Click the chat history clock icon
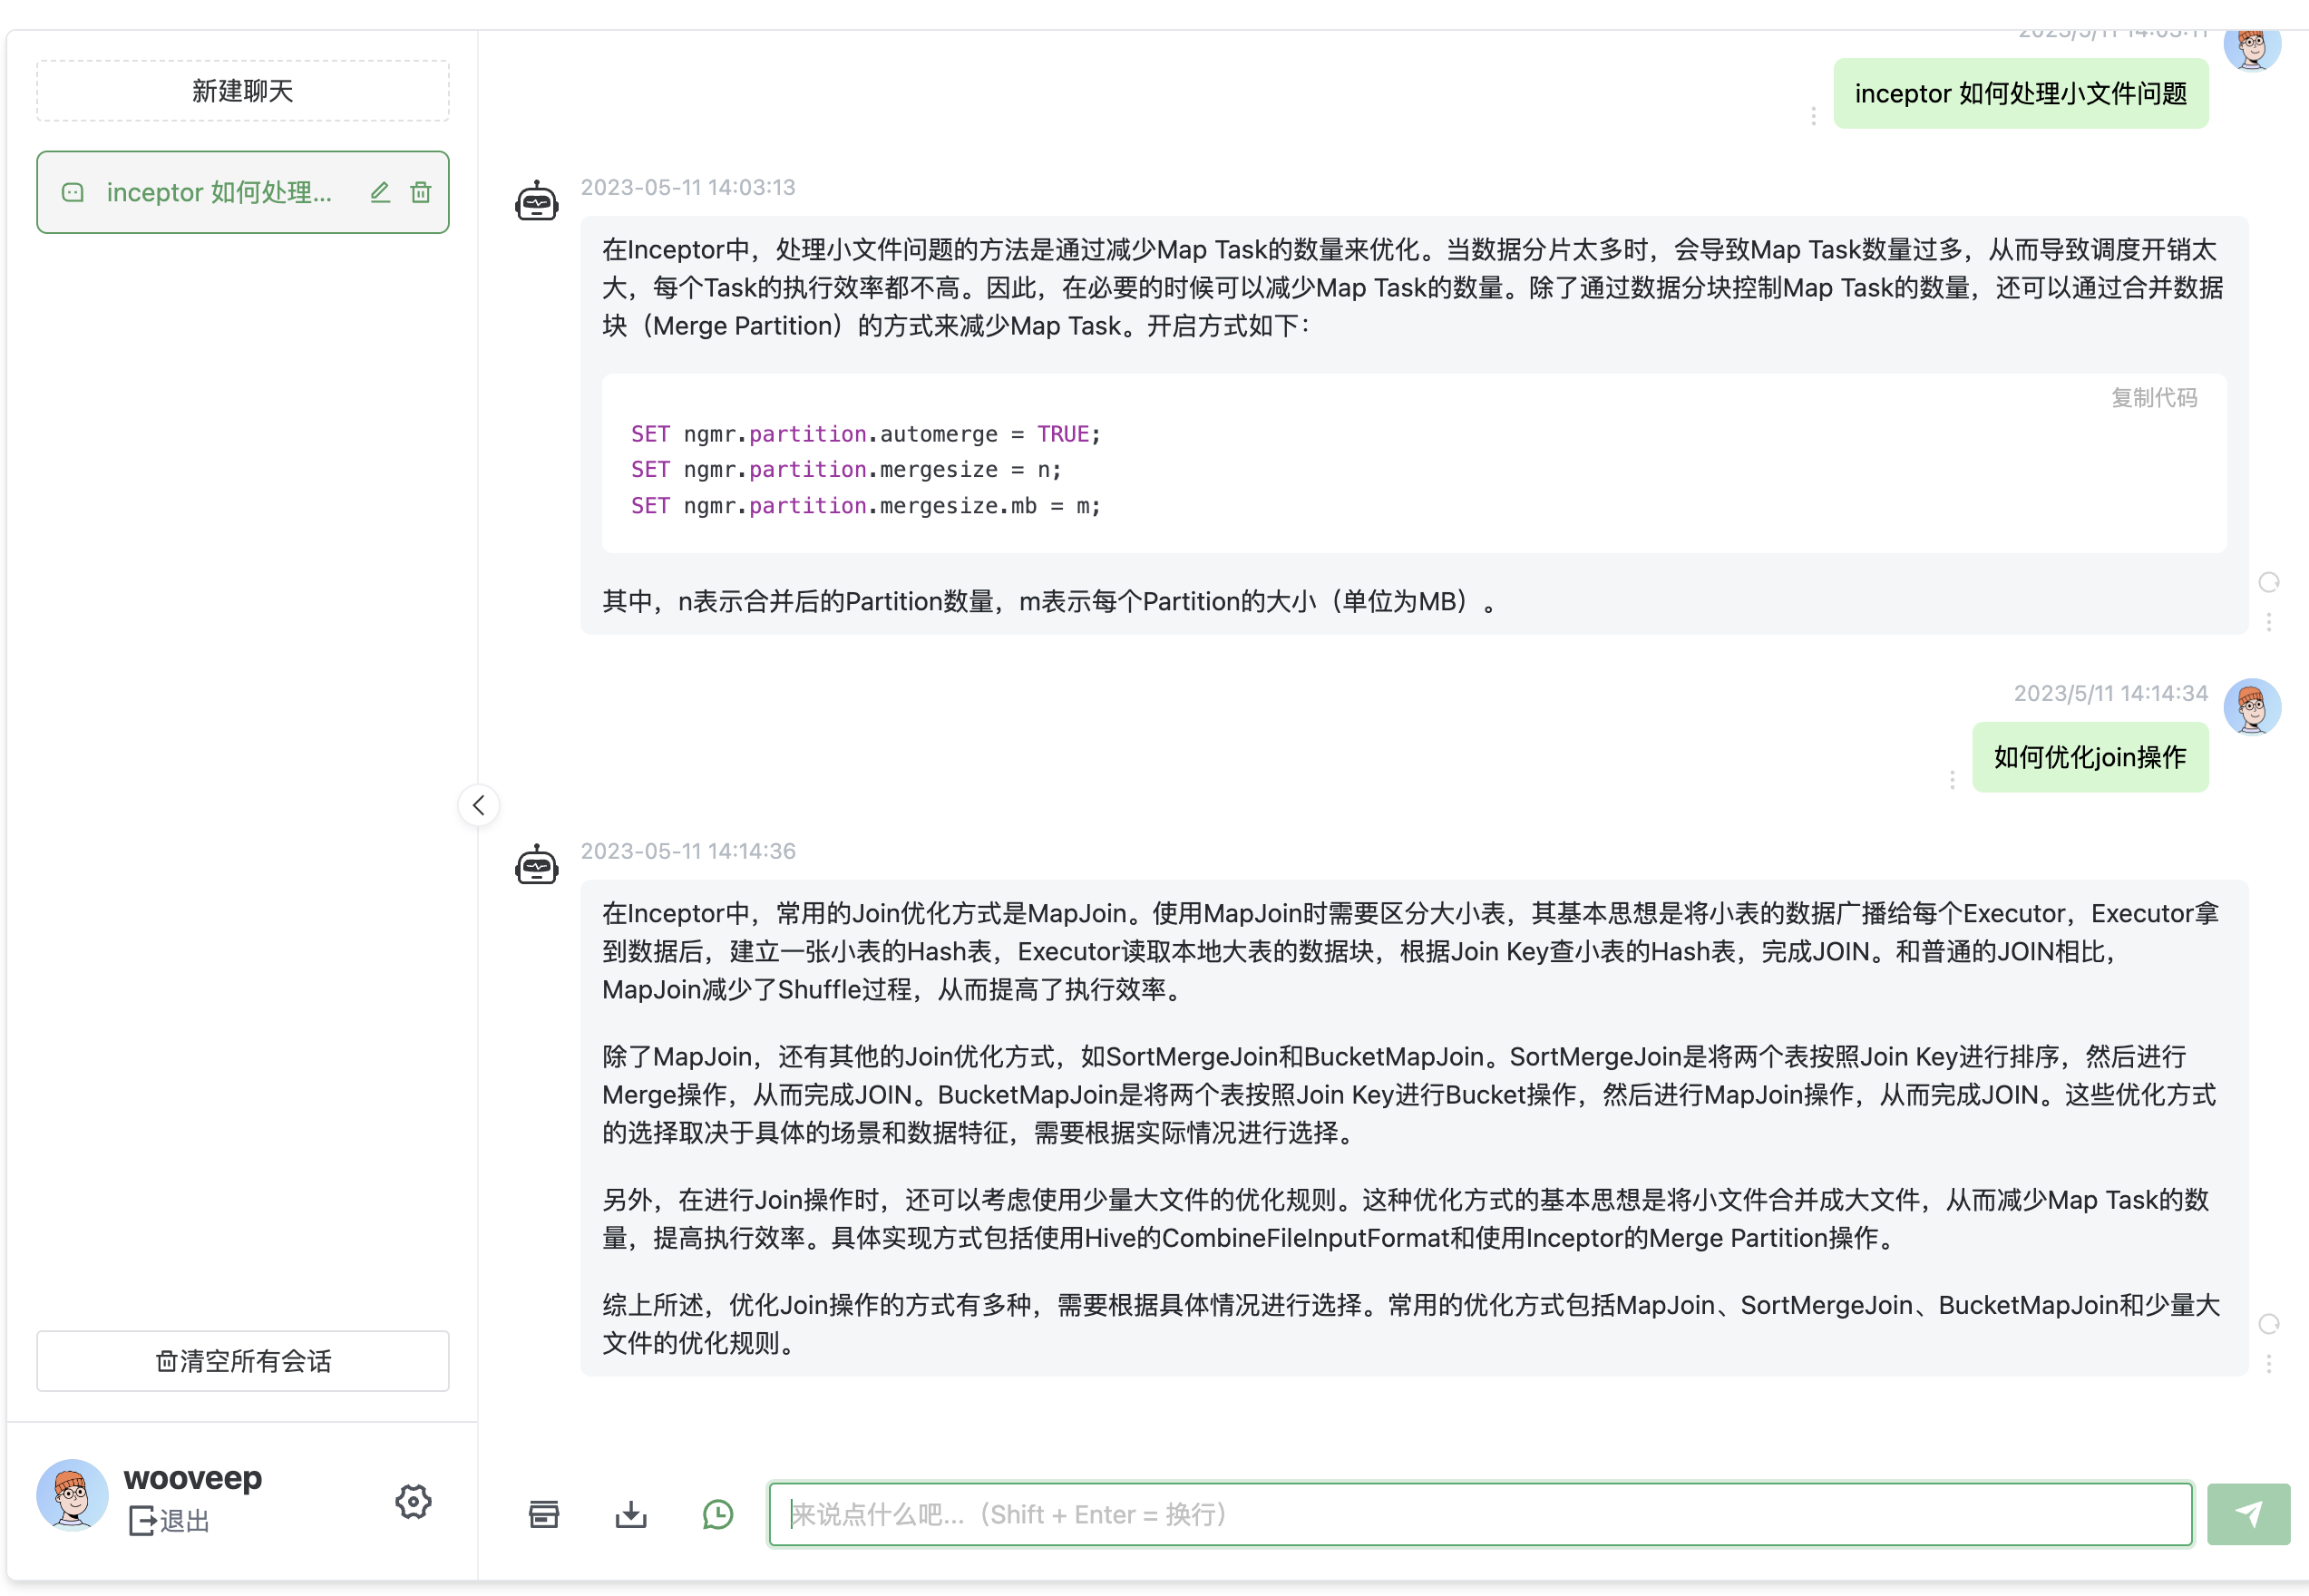This screenshot has height=1596, width=2309. click(x=718, y=1514)
